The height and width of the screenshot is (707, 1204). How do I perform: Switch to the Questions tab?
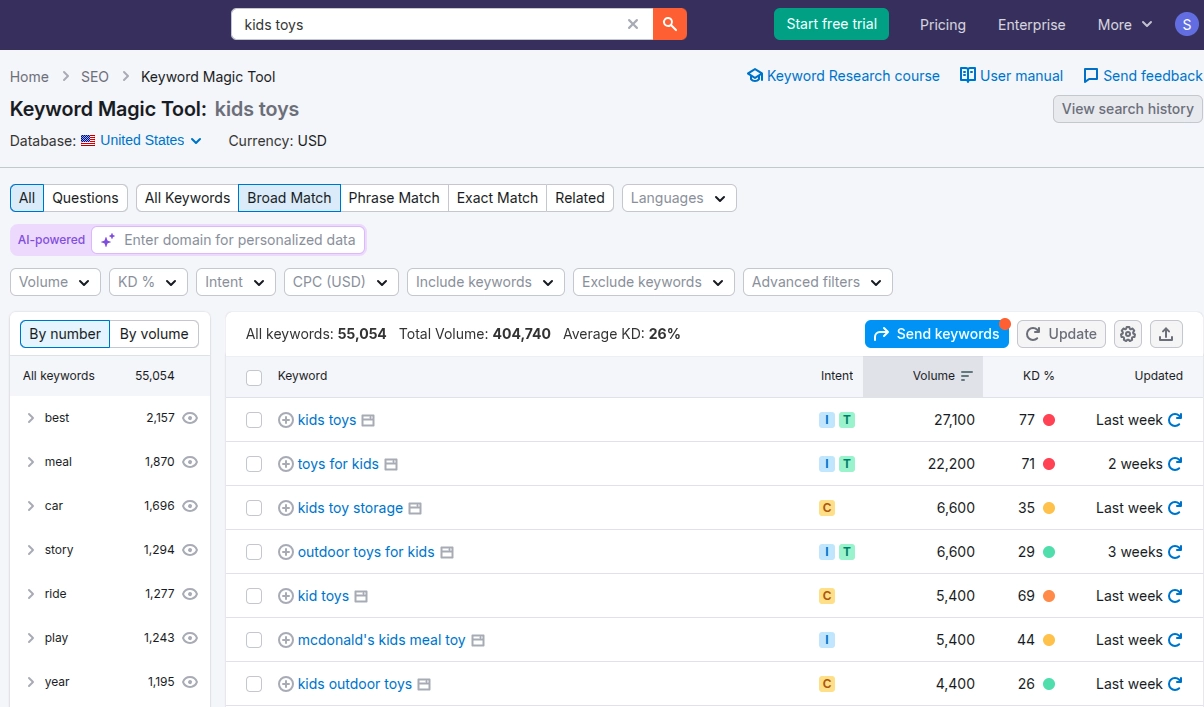(x=85, y=198)
